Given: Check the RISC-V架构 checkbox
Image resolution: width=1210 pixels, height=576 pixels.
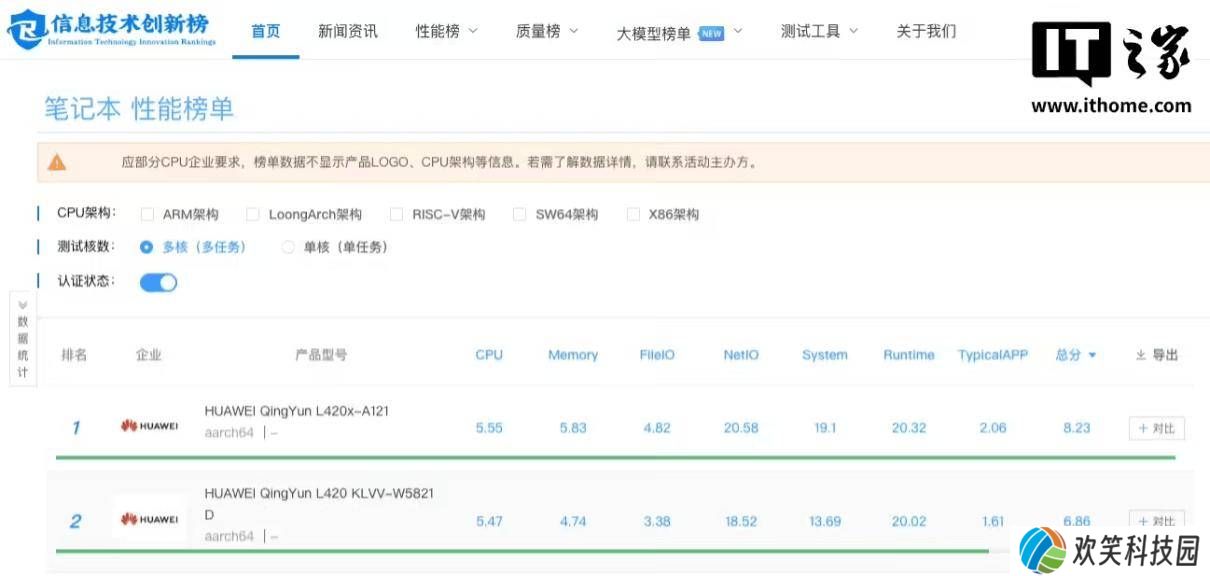Looking at the screenshot, I should [396, 214].
